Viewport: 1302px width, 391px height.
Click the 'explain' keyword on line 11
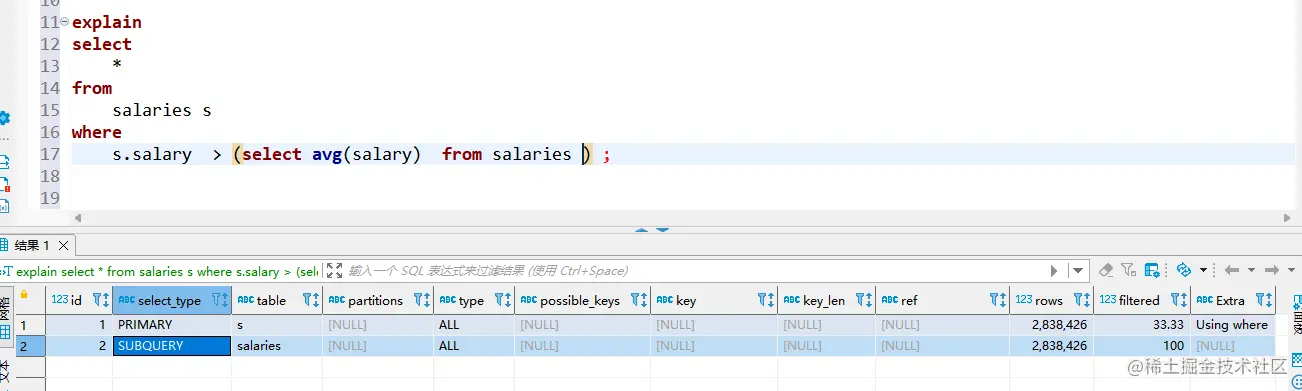pos(107,22)
